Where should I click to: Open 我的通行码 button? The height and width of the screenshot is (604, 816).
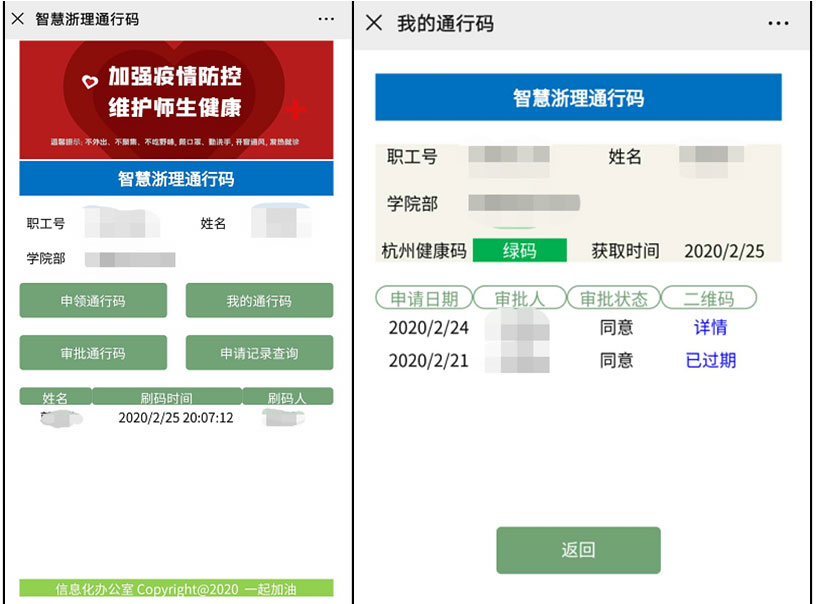pos(259,301)
